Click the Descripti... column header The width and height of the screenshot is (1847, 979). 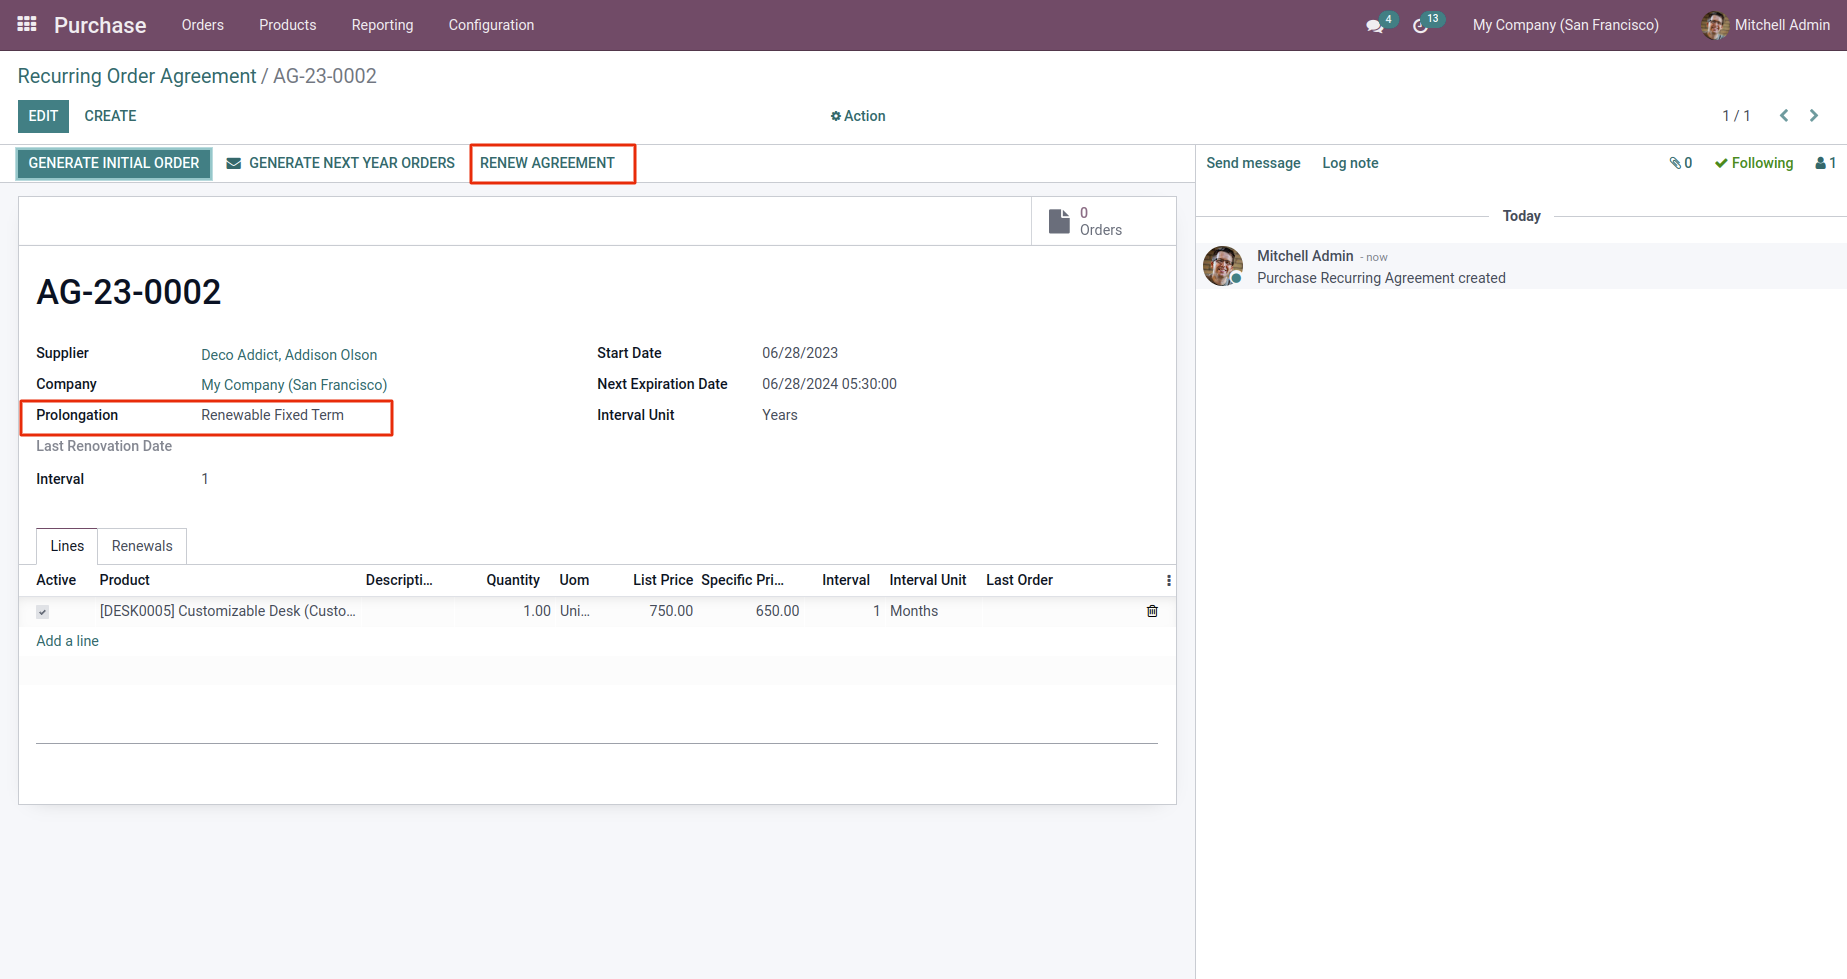point(399,580)
